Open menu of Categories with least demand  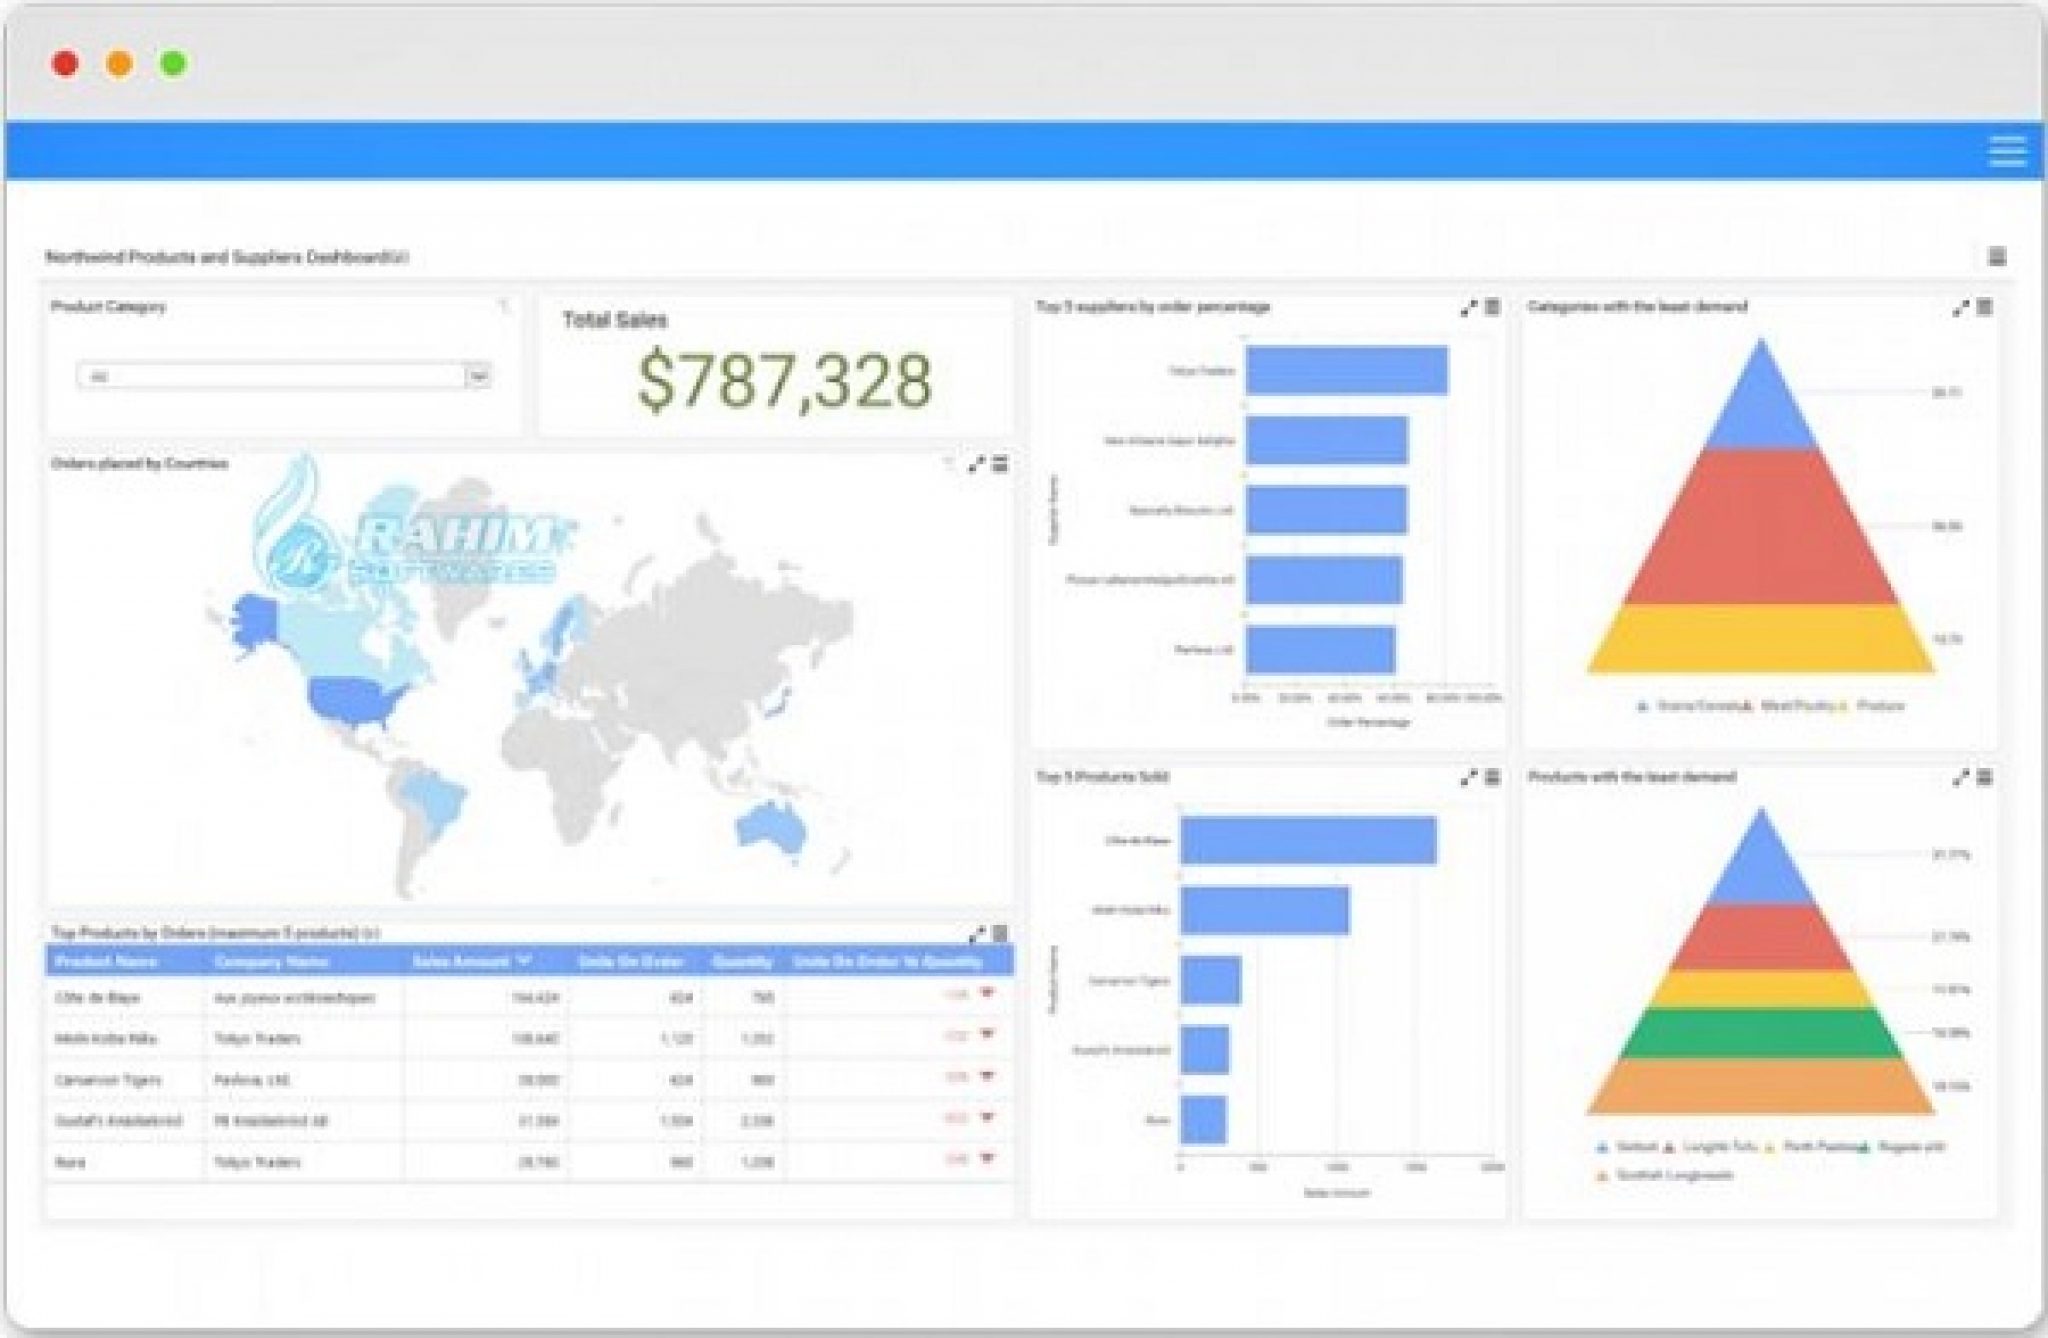coord(1985,307)
